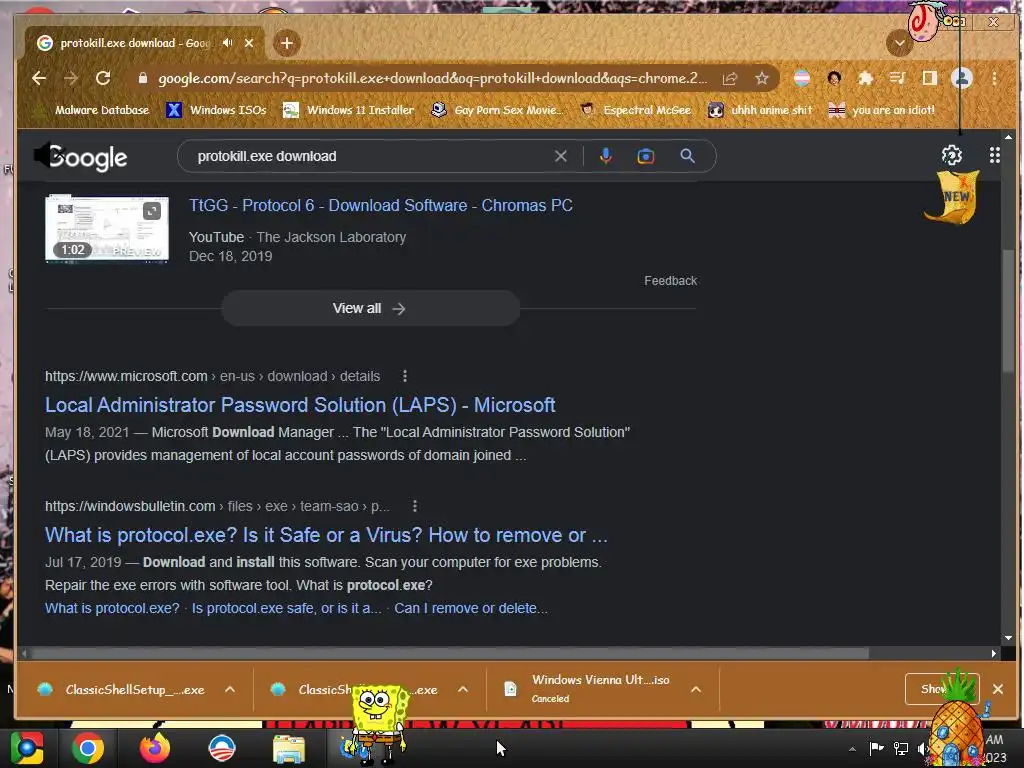Image resolution: width=1024 pixels, height=768 pixels.
Task: Open the TtGG Protocol 6 video link
Action: click(x=380, y=205)
